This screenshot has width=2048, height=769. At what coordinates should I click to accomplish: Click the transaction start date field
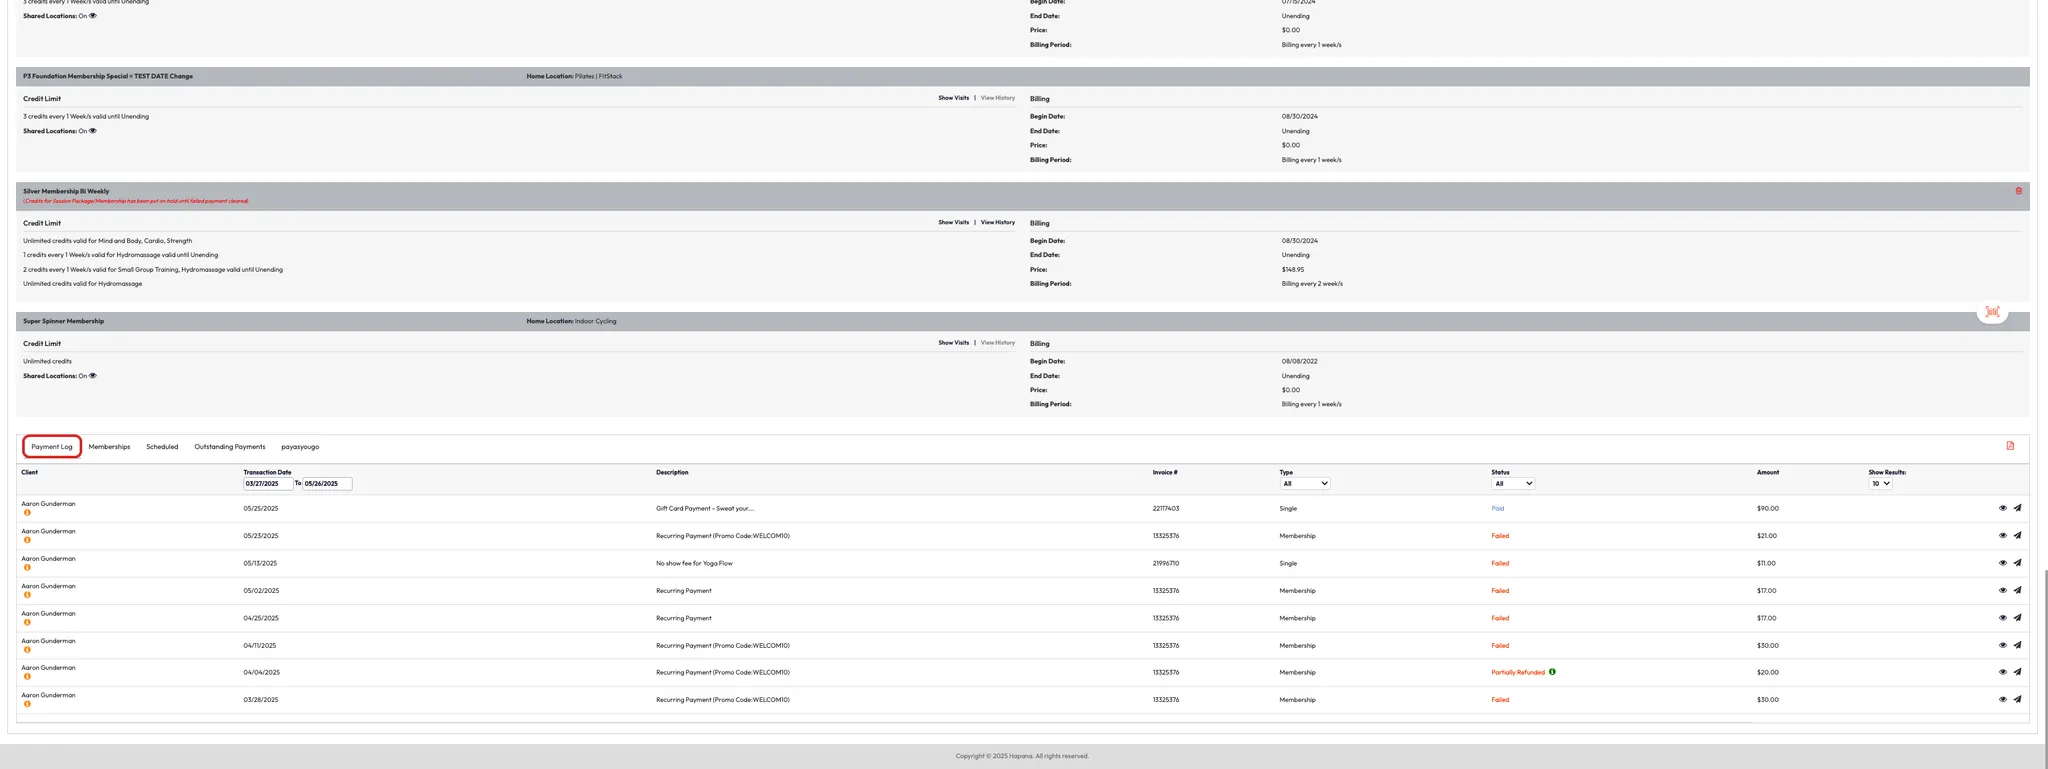[x=268, y=484]
